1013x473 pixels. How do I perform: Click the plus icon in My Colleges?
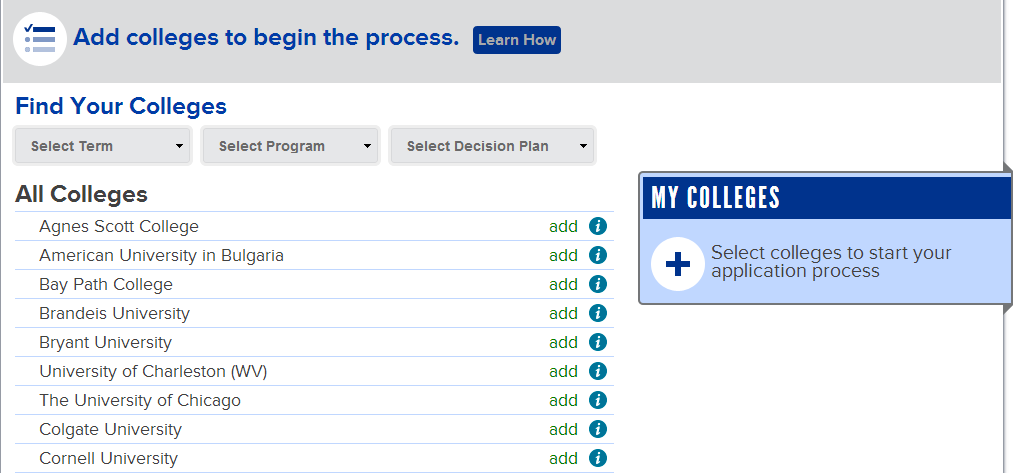point(677,264)
